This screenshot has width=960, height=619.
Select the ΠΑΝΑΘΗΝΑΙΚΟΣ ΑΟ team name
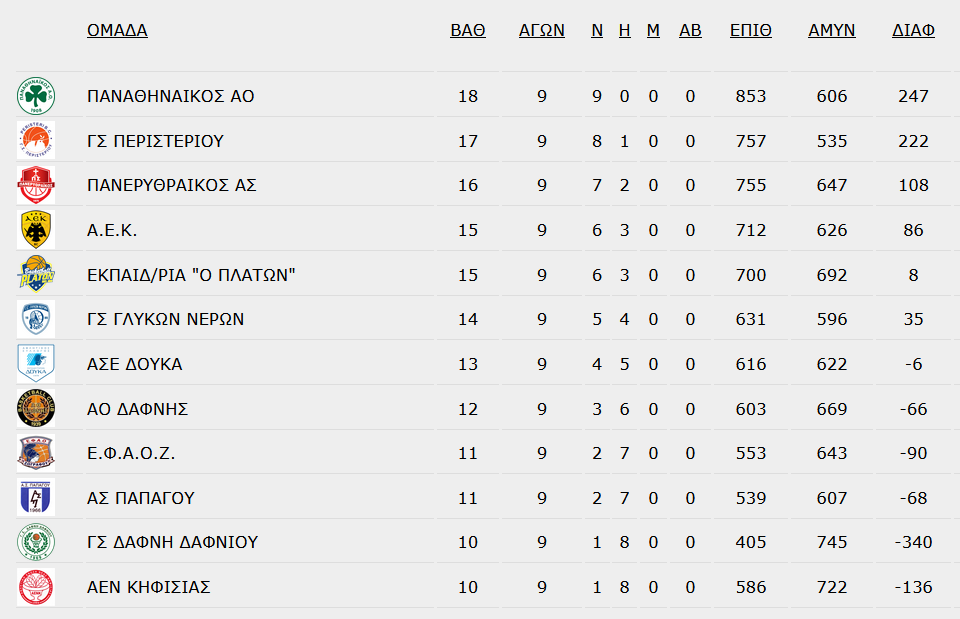pyautogui.click(x=170, y=96)
